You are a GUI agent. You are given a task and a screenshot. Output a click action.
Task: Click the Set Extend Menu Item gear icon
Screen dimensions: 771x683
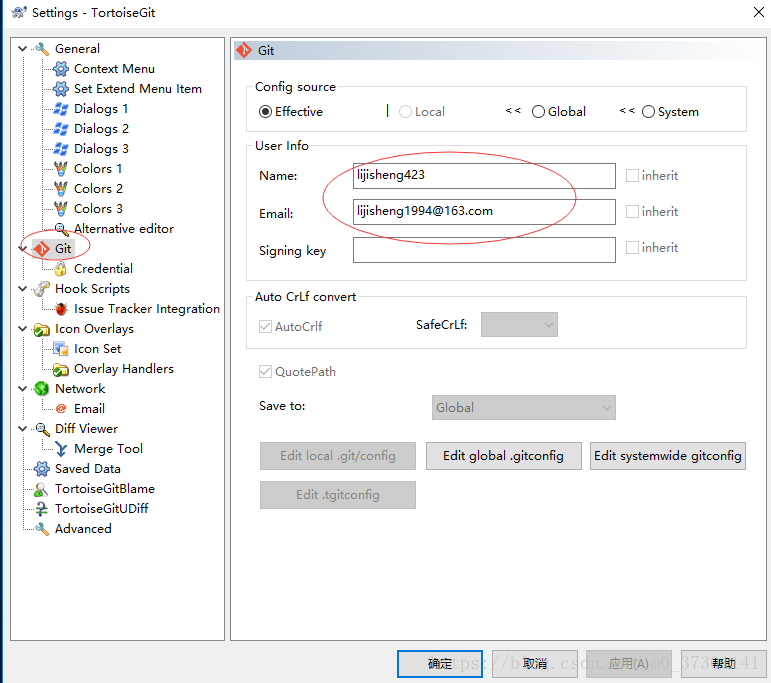[61, 89]
